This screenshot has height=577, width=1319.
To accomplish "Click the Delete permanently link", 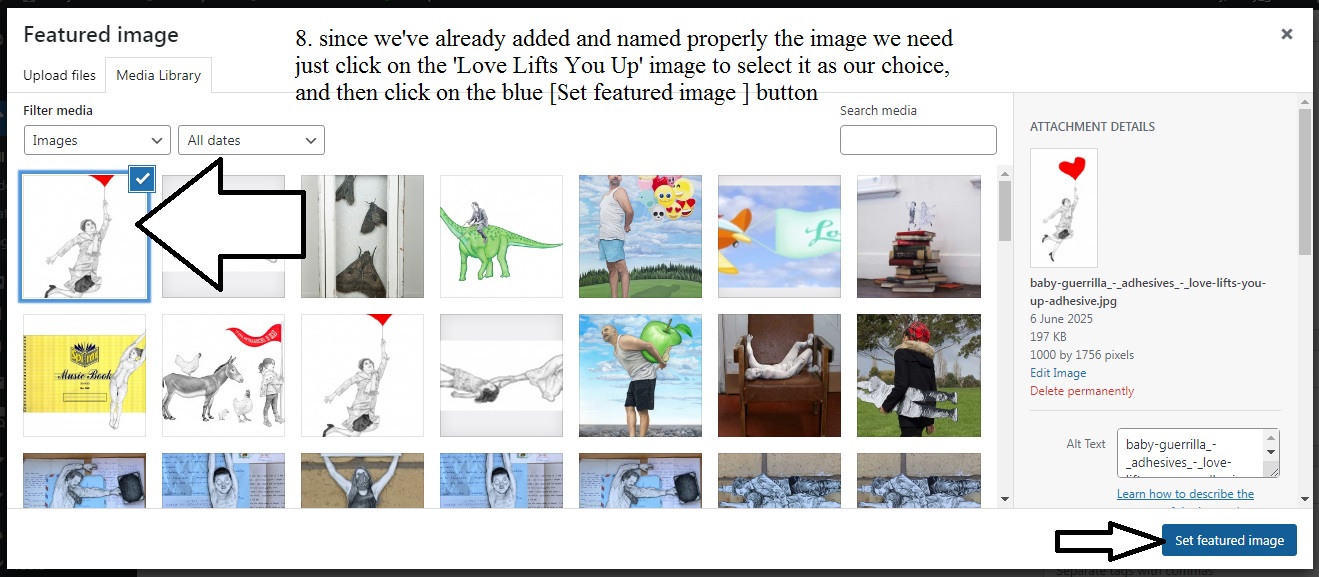I will tap(1082, 391).
